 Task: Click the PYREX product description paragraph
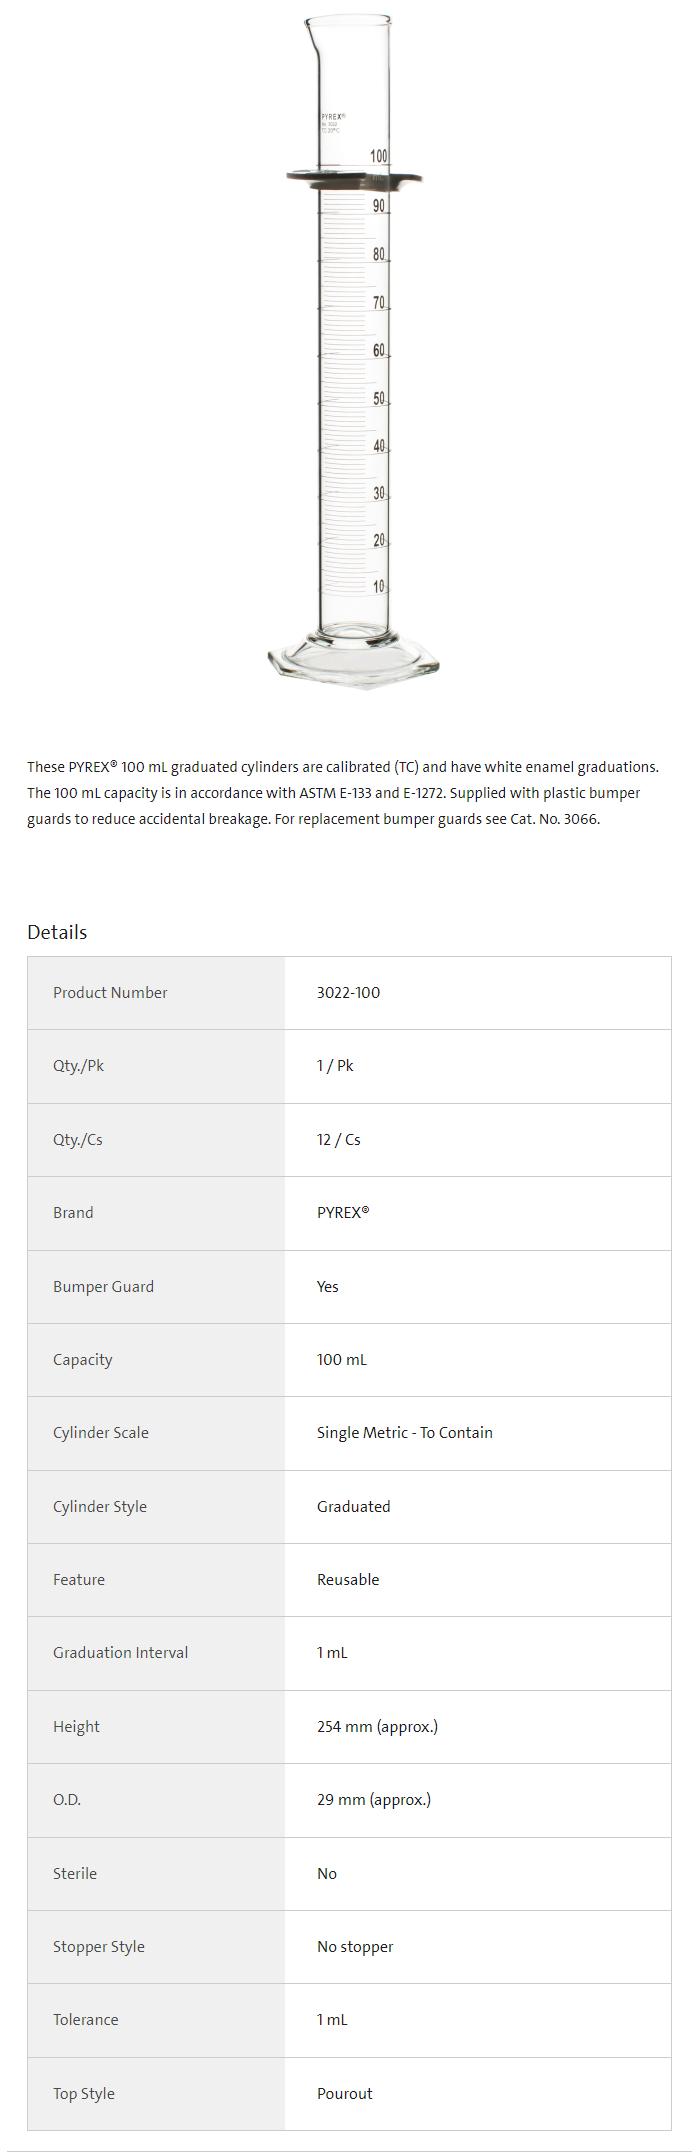(343, 793)
